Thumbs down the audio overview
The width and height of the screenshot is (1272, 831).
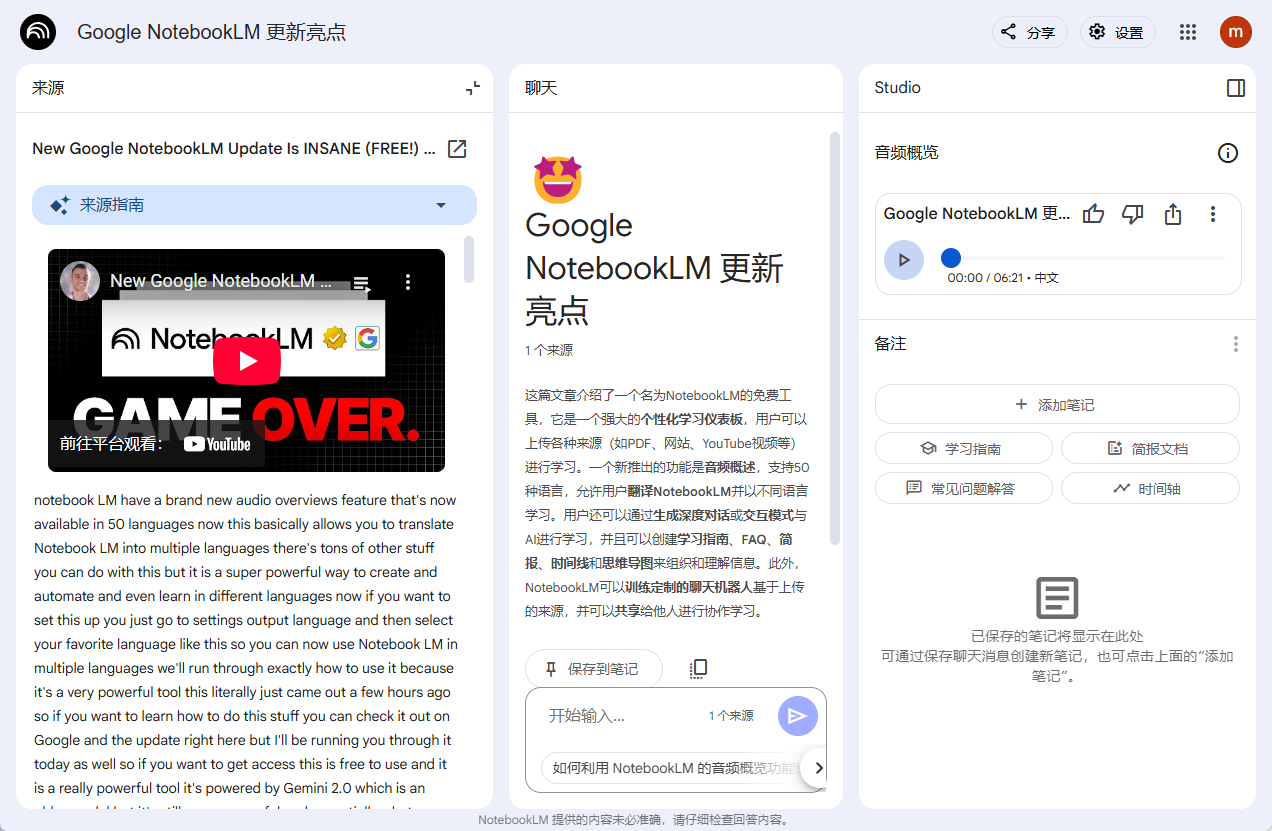[x=1133, y=214]
